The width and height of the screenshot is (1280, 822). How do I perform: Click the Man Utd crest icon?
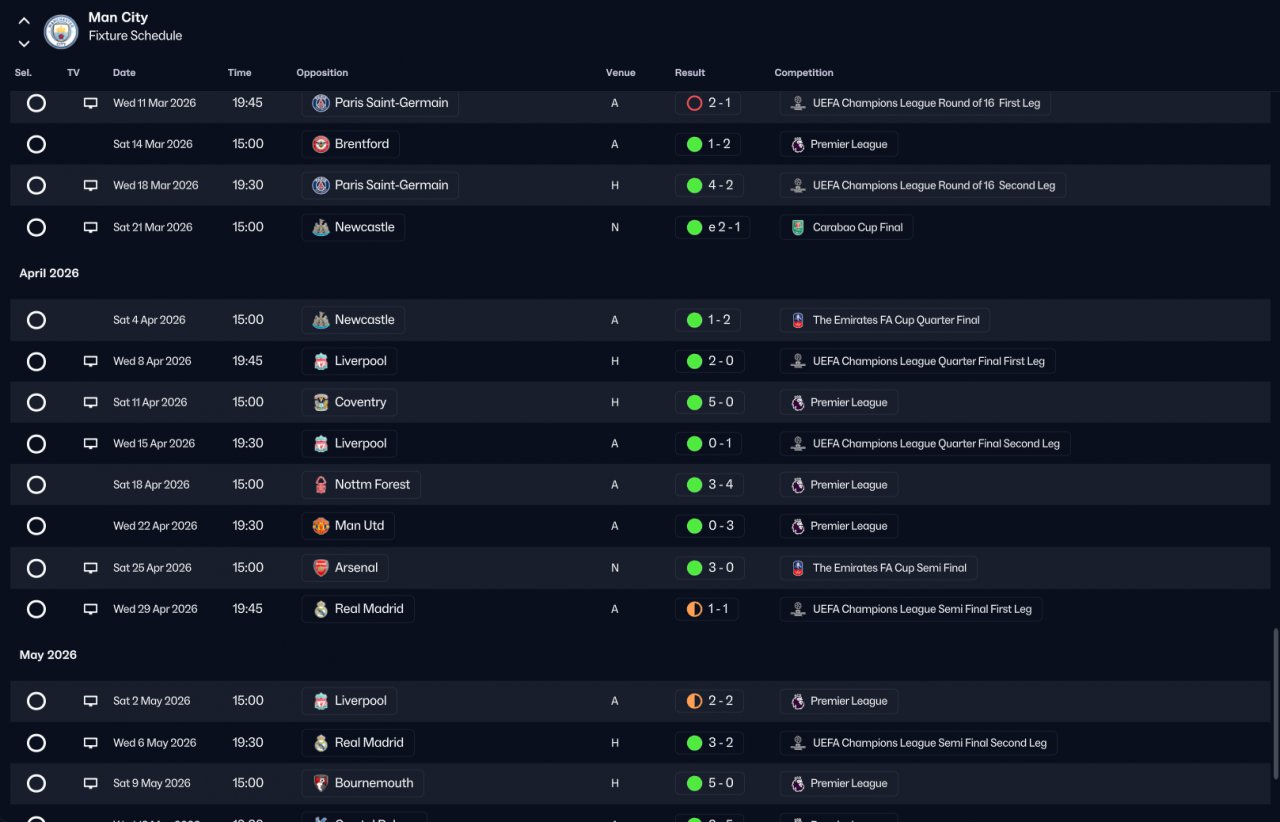pos(321,526)
